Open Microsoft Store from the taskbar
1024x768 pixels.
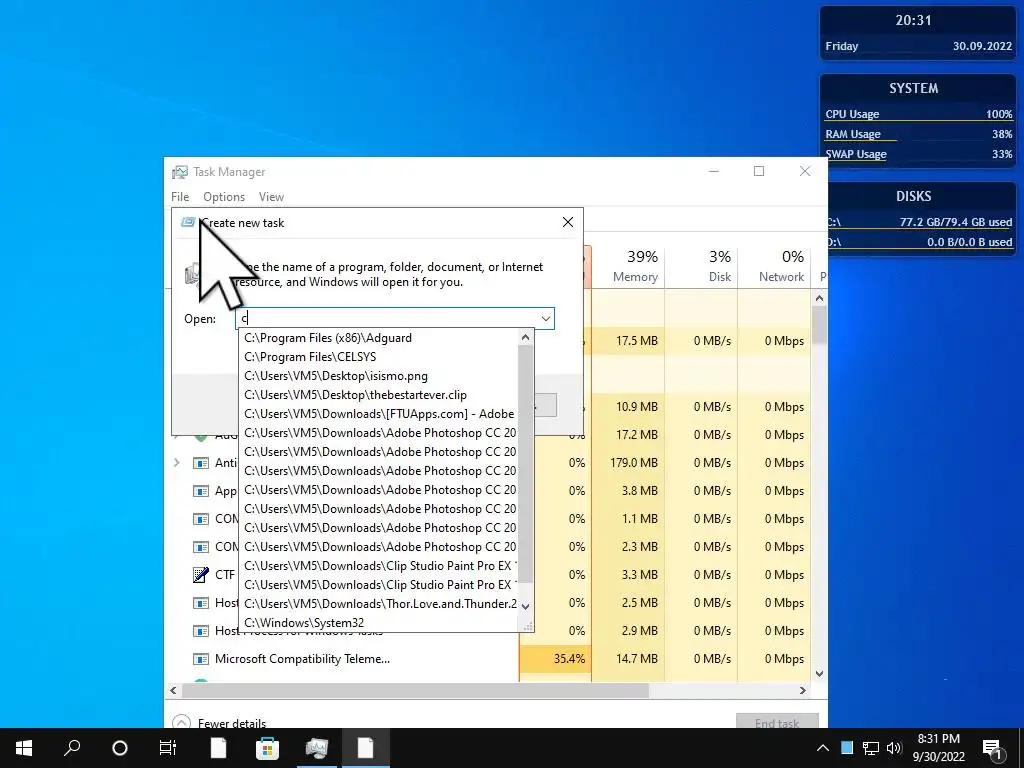(267, 748)
